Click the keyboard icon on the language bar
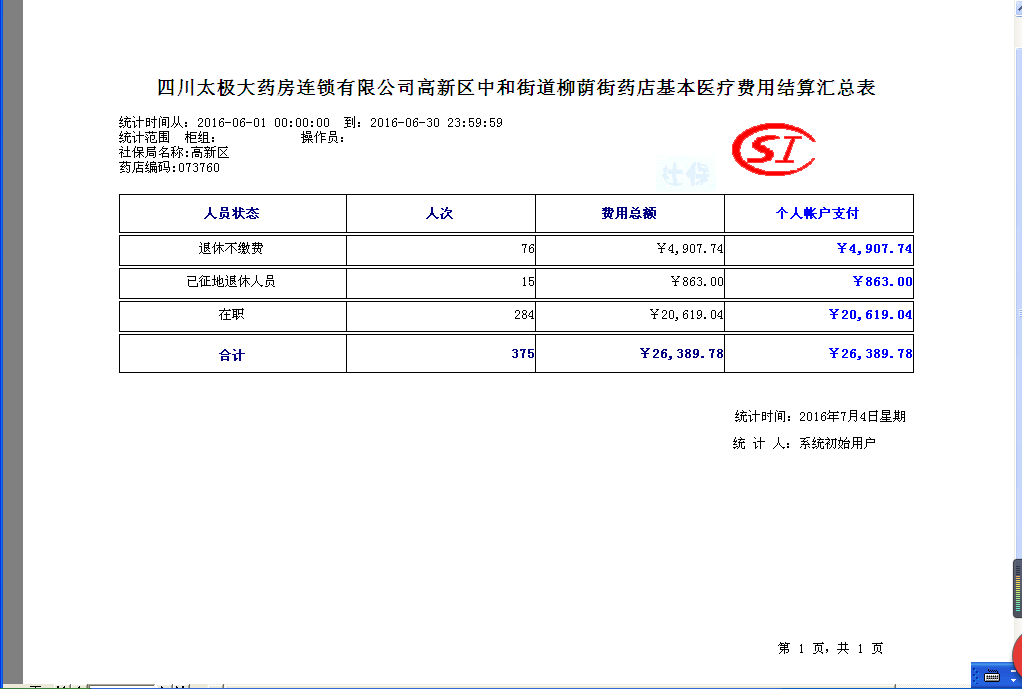The height and width of the screenshot is (689, 1022). (992, 675)
